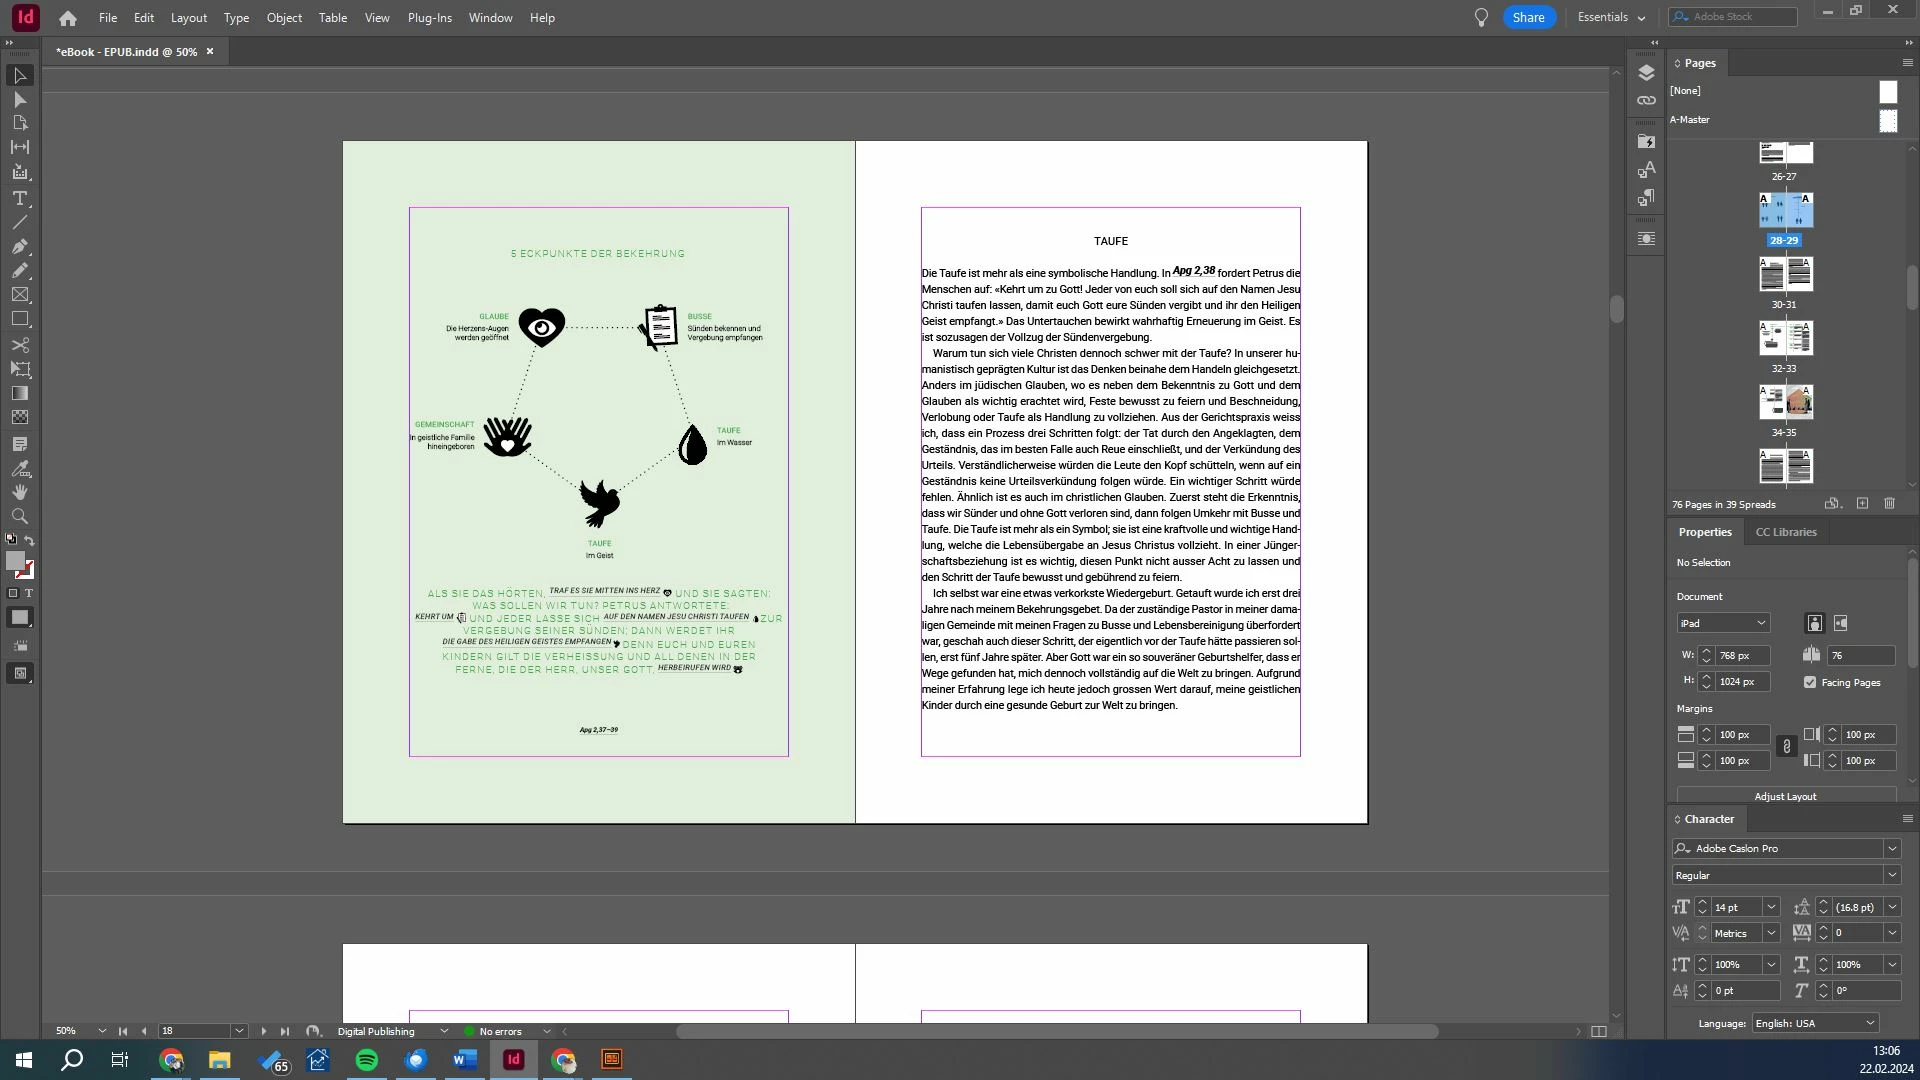Select the Pen tool

pos(19,246)
